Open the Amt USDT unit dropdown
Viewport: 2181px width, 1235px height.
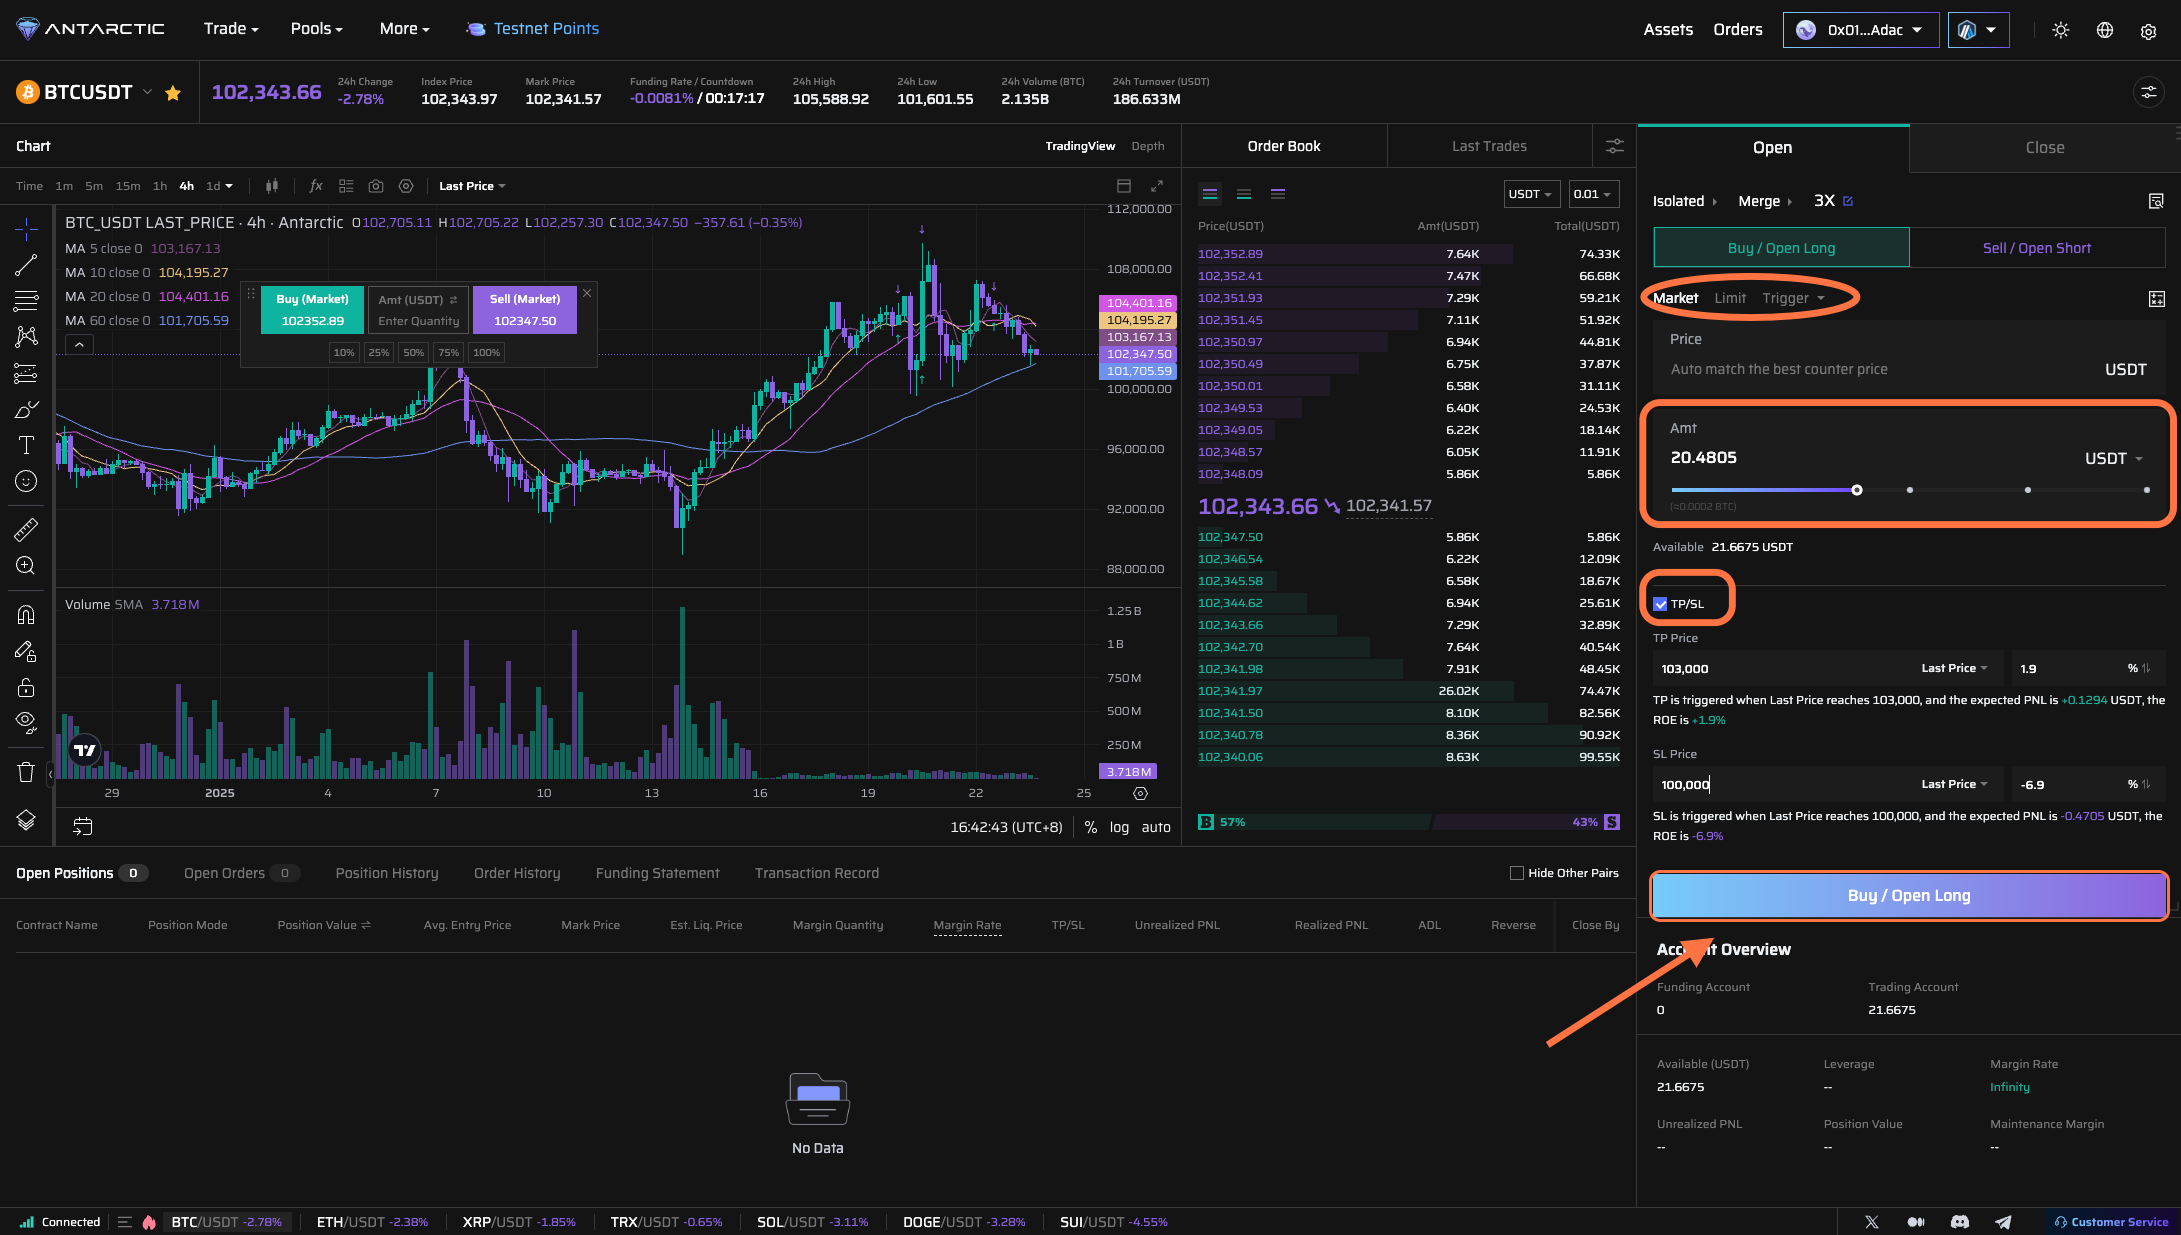tap(2114, 458)
